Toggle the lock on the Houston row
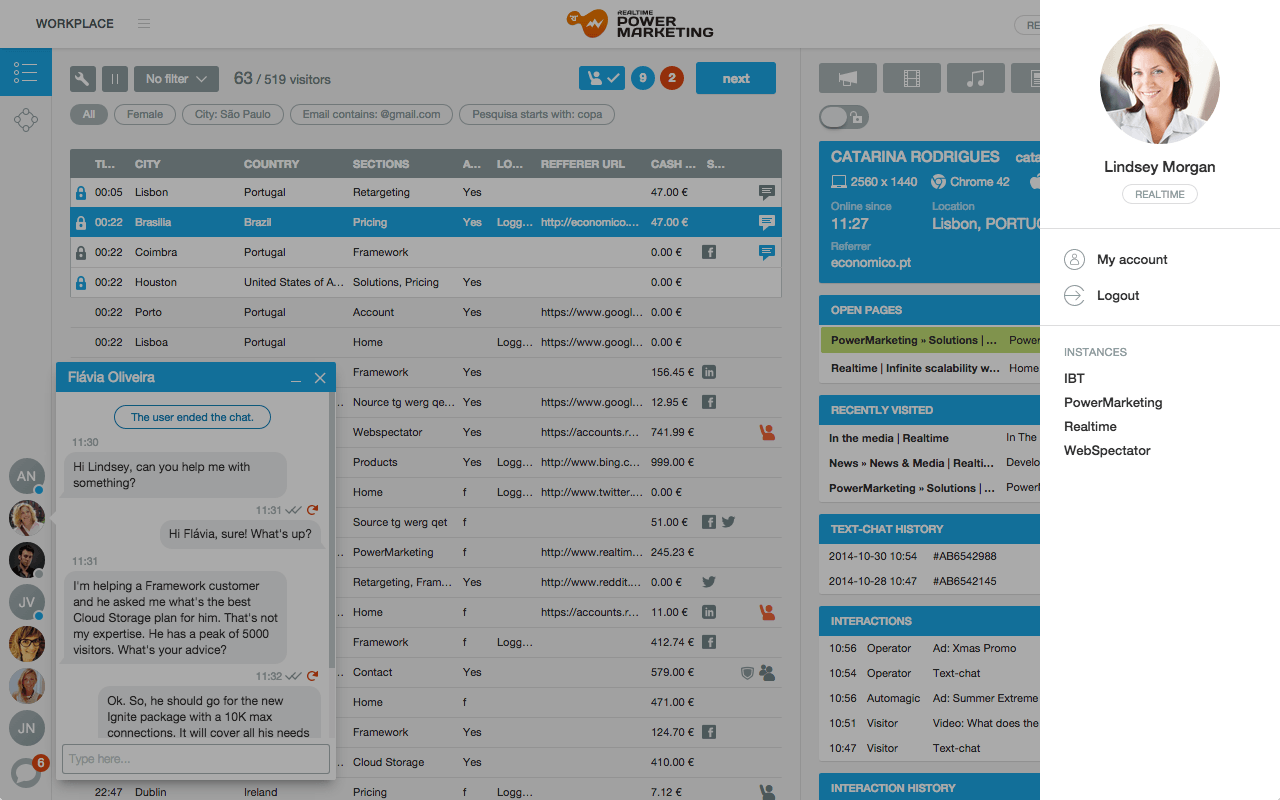The image size is (1280, 800). click(x=81, y=282)
